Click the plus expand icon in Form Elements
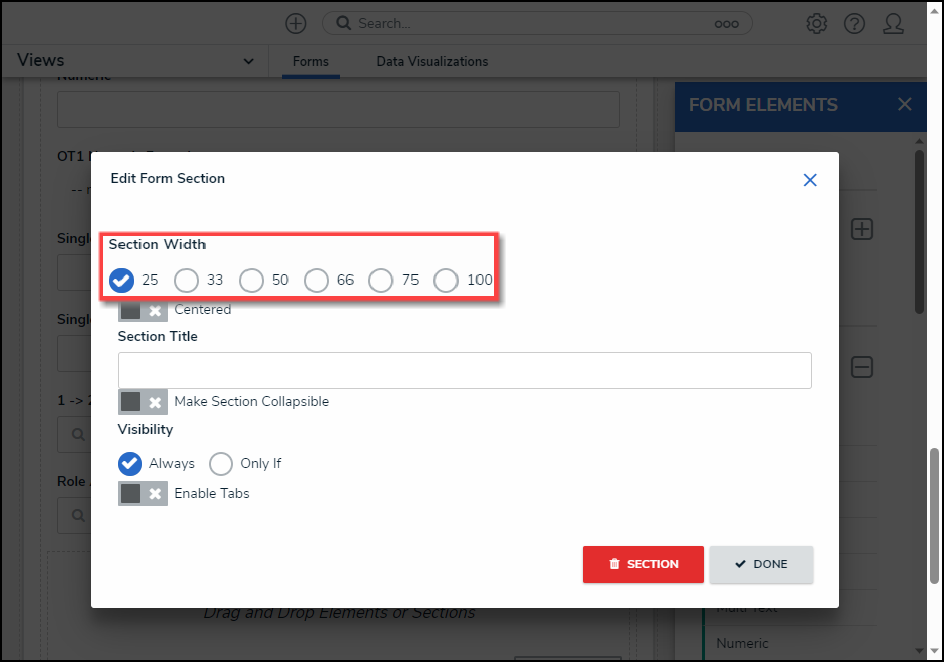 click(862, 229)
